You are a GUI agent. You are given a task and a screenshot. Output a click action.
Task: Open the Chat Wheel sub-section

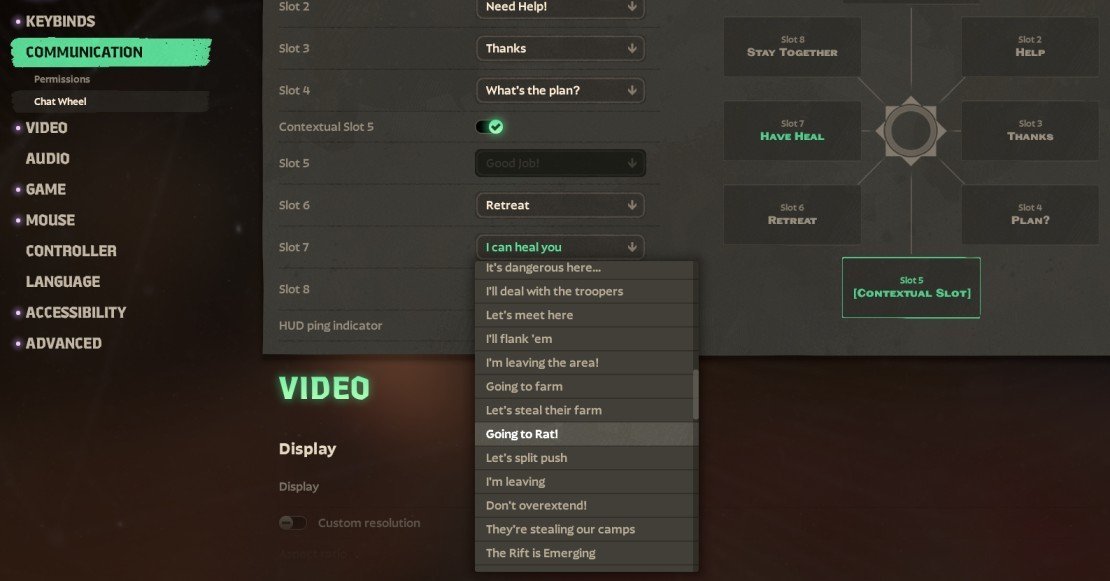point(110,101)
